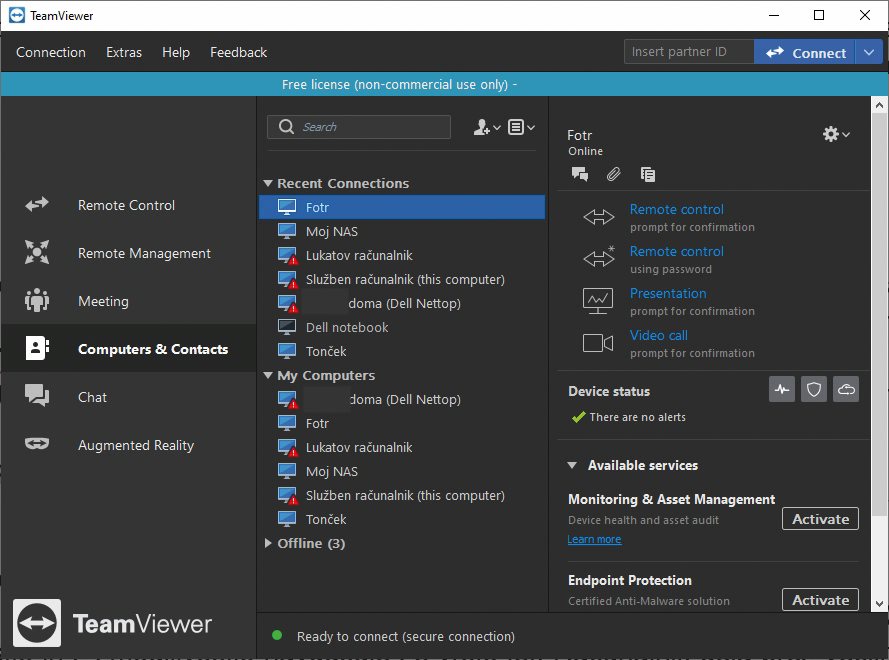This screenshot has width=889, height=660.
Task: Select Dell notebook in the list
Action: tap(402, 327)
